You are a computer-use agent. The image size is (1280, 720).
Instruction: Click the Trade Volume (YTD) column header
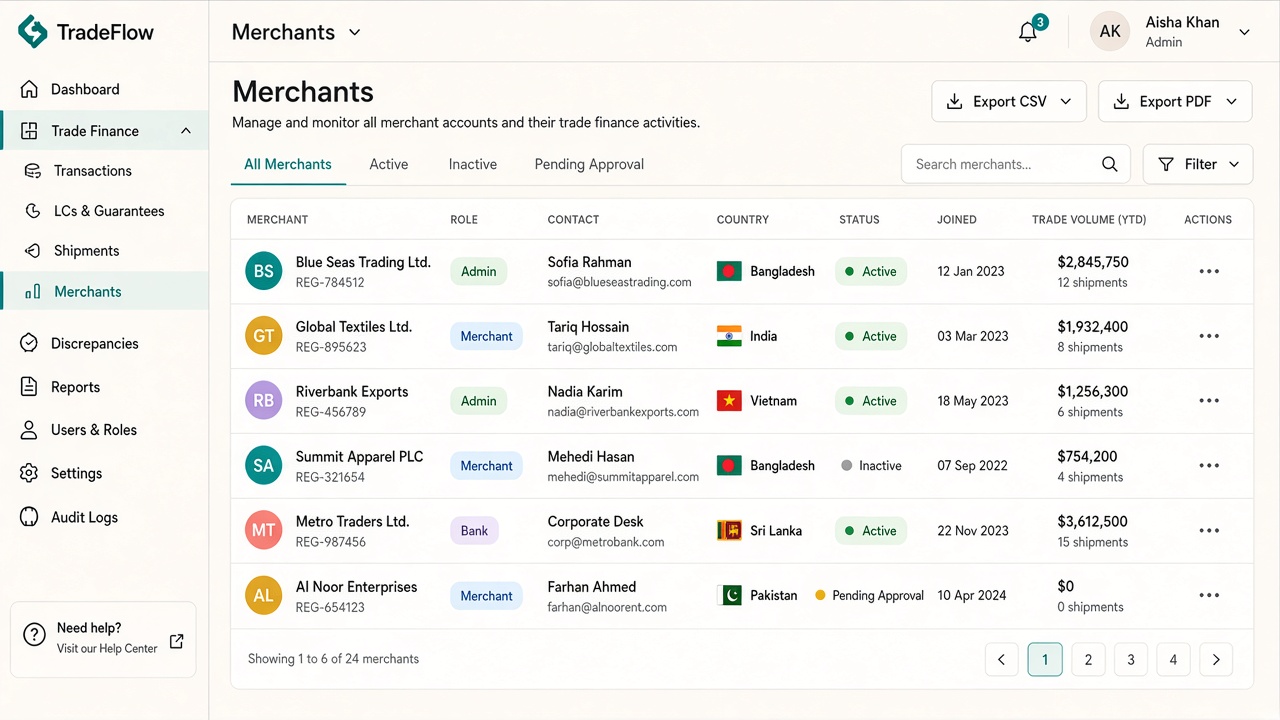(1089, 219)
